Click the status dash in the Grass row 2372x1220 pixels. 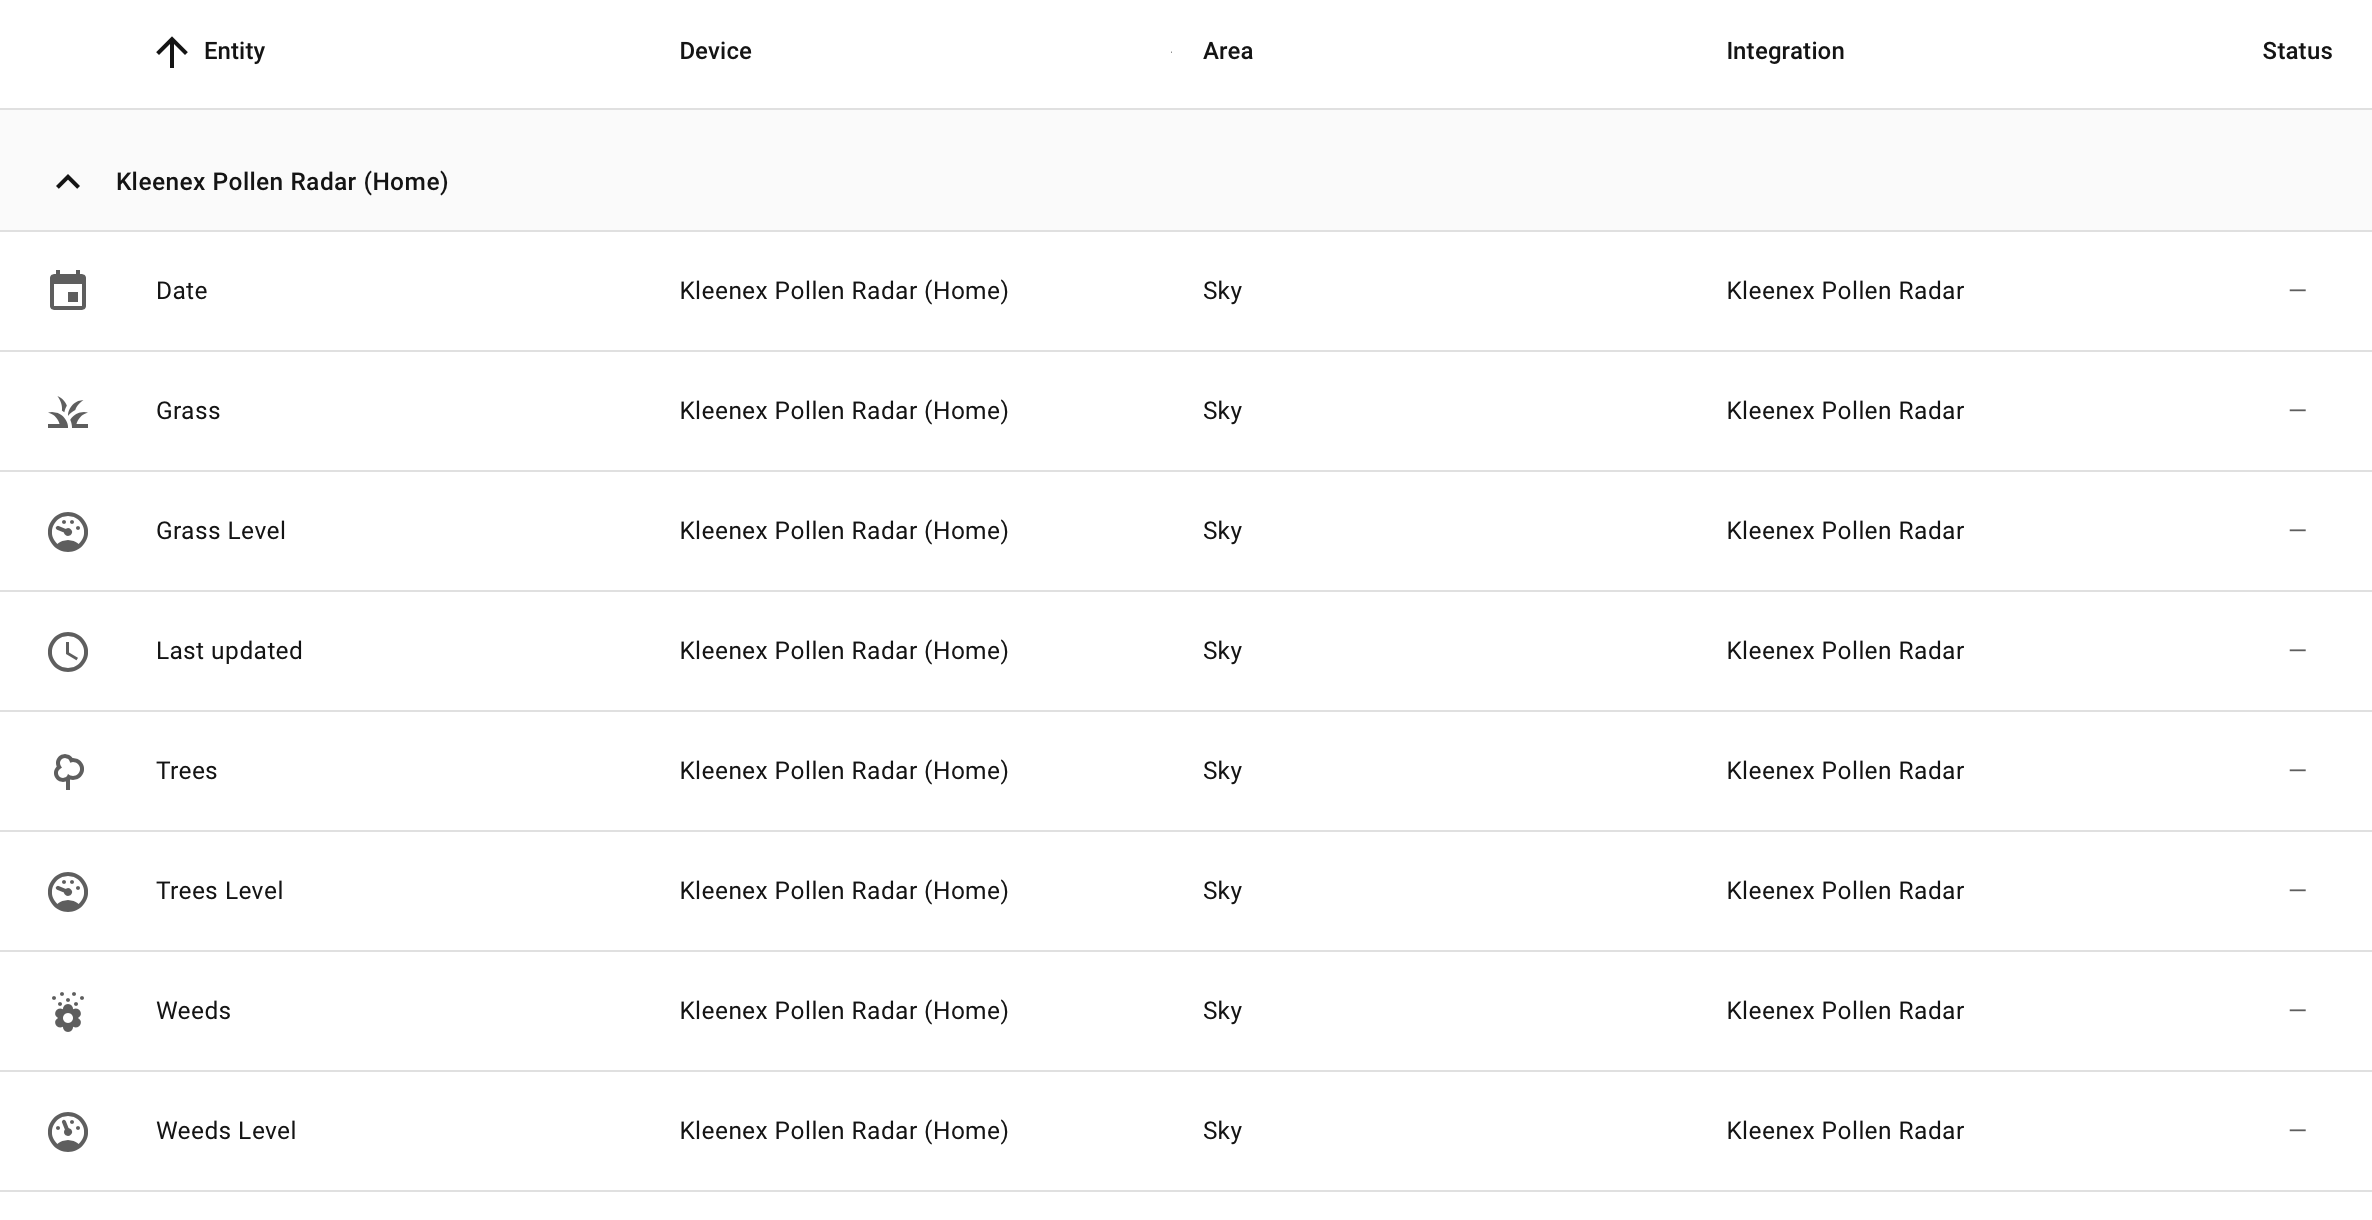coord(2297,411)
